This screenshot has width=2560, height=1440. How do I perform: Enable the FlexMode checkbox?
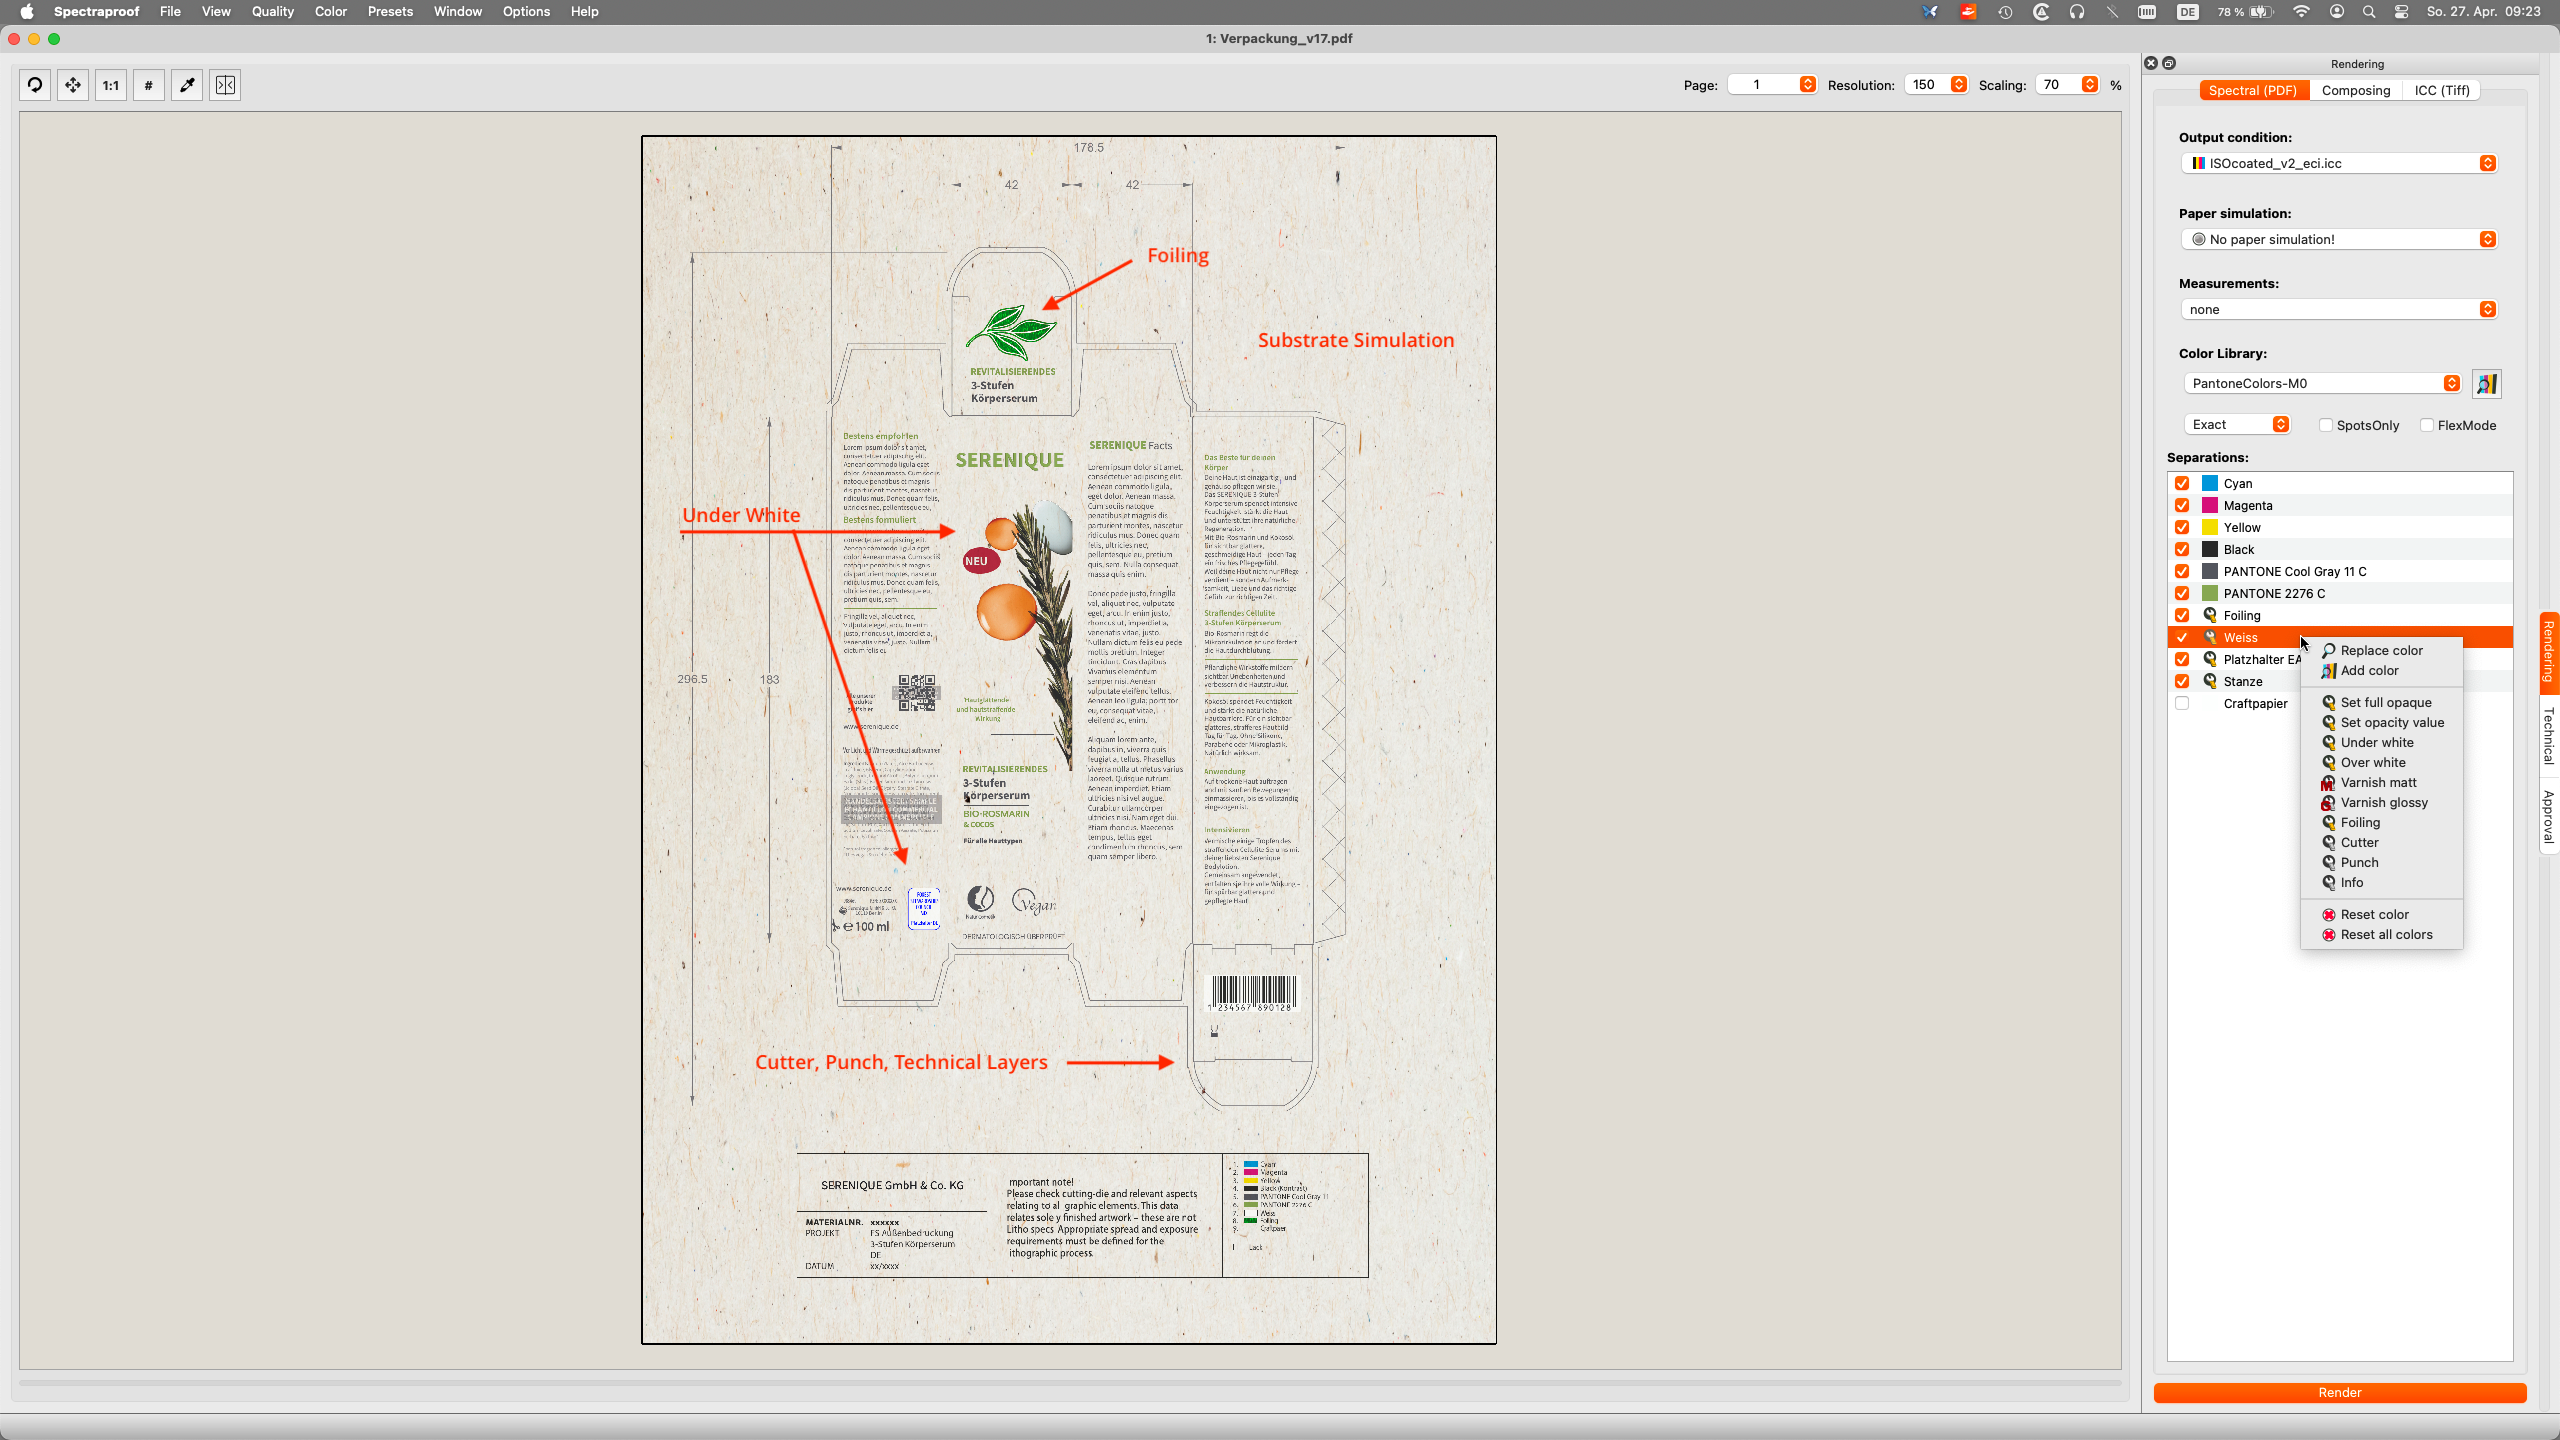pyautogui.click(x=2427, y=425)
